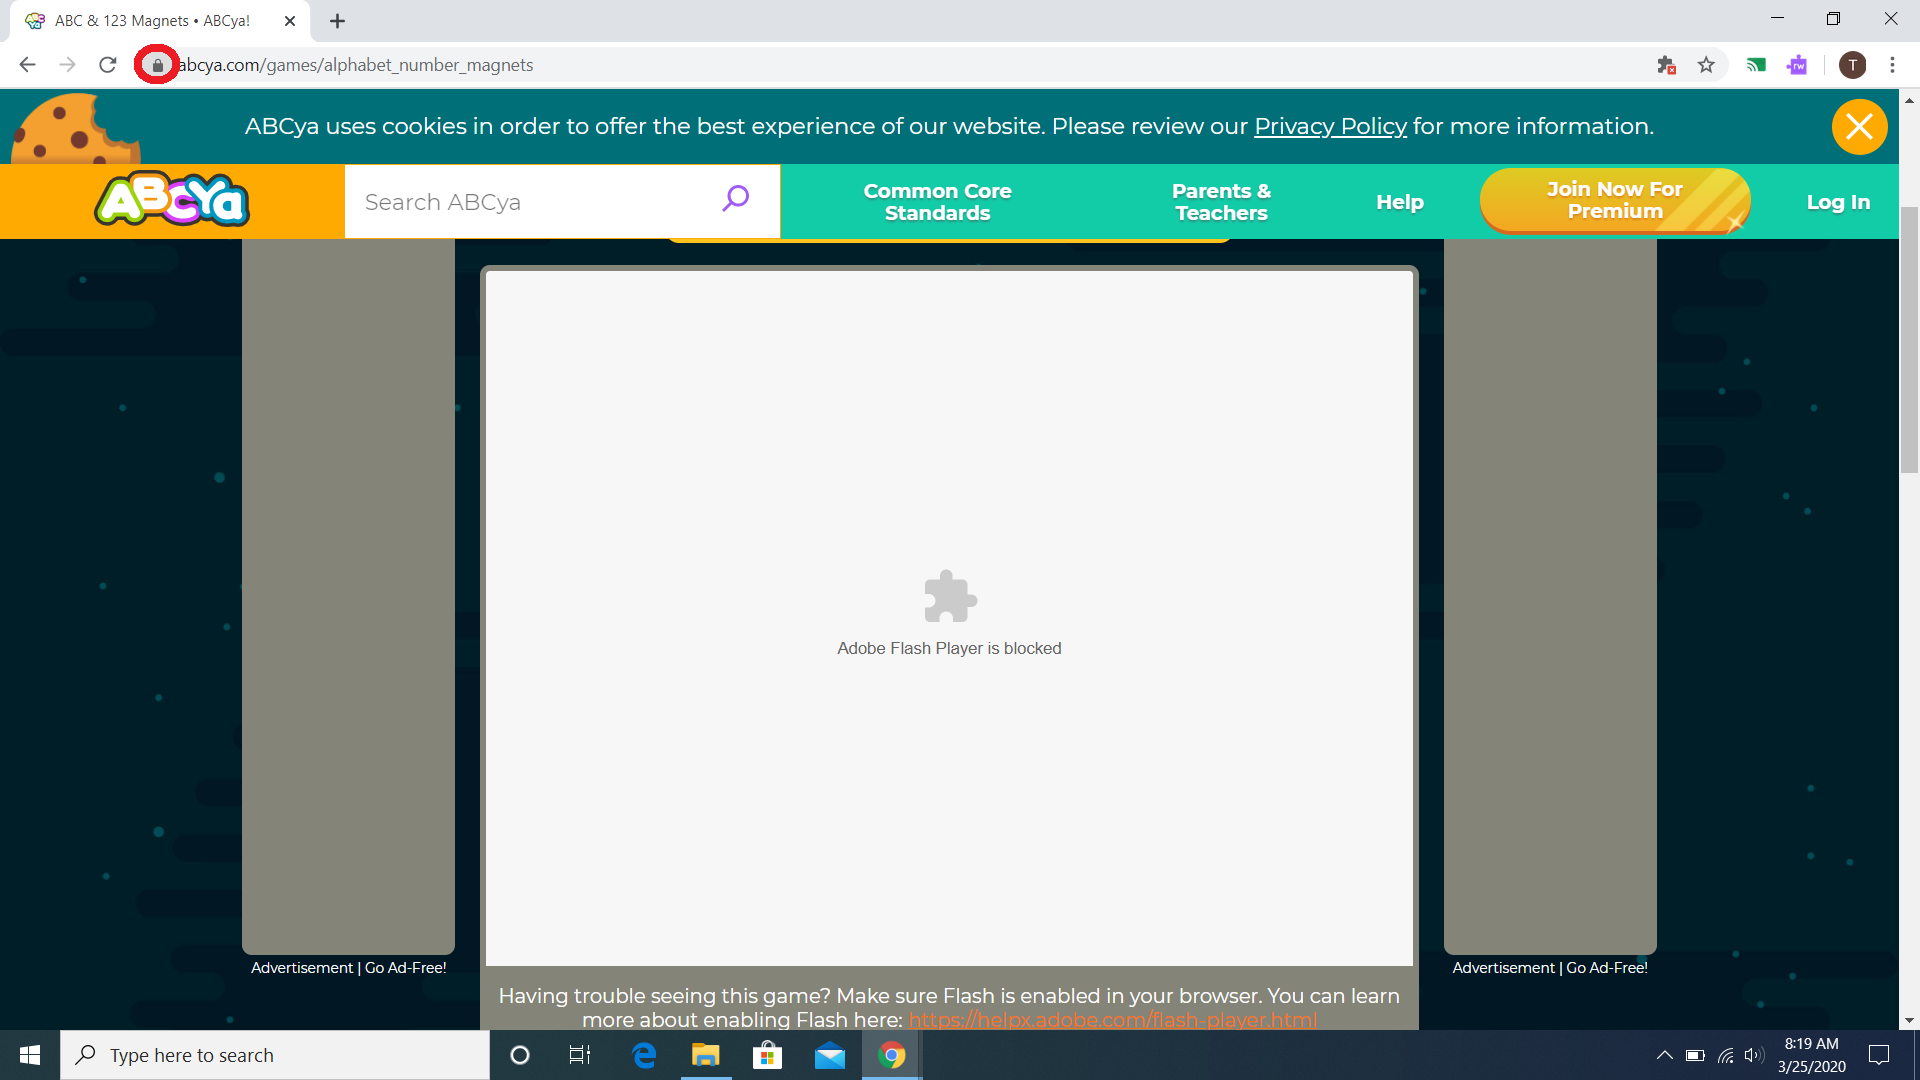Click the blocked plugin icon in address bar
1920x1080 pixels.
pyautogui.click(x=1666, y=65)
